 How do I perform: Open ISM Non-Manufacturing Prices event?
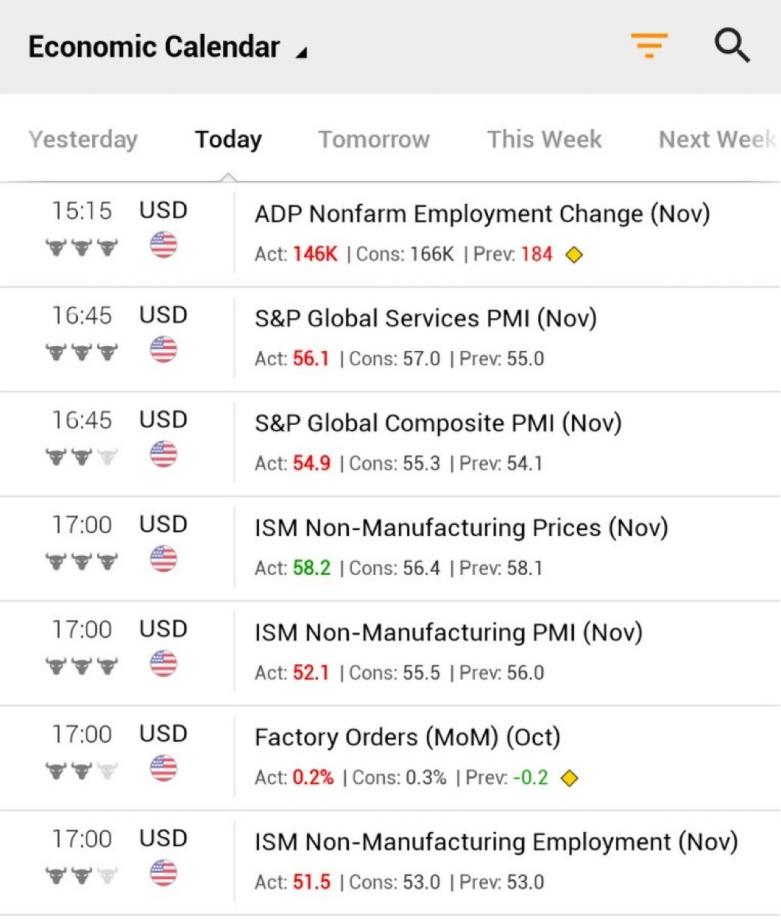point(461,528)
